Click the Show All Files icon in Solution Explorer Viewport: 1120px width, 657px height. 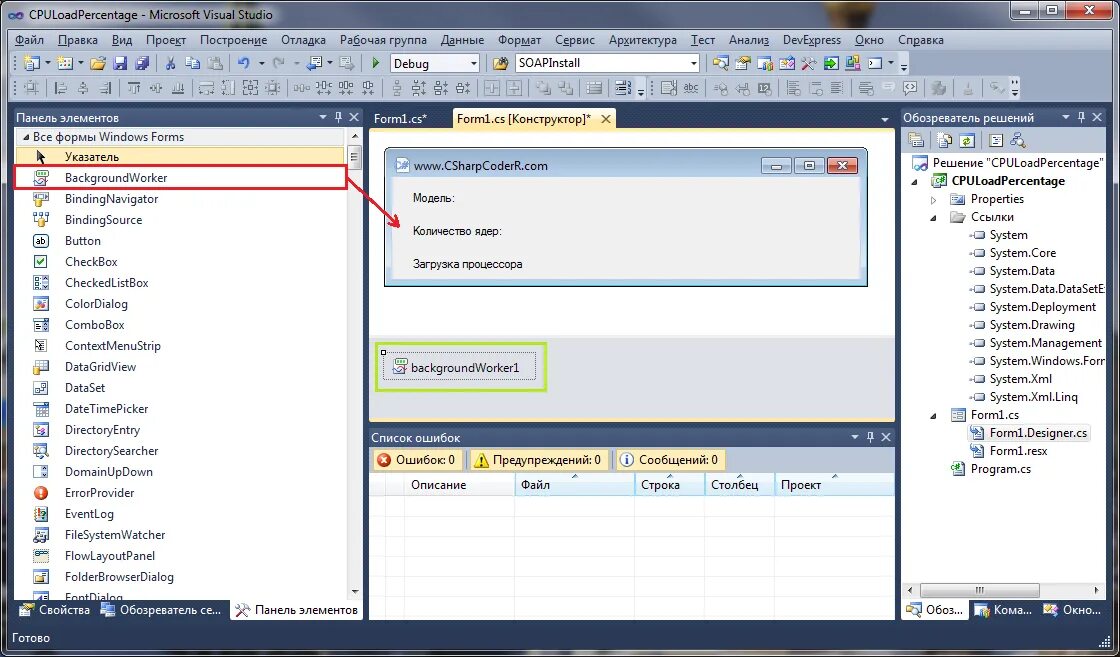point(944,140)
